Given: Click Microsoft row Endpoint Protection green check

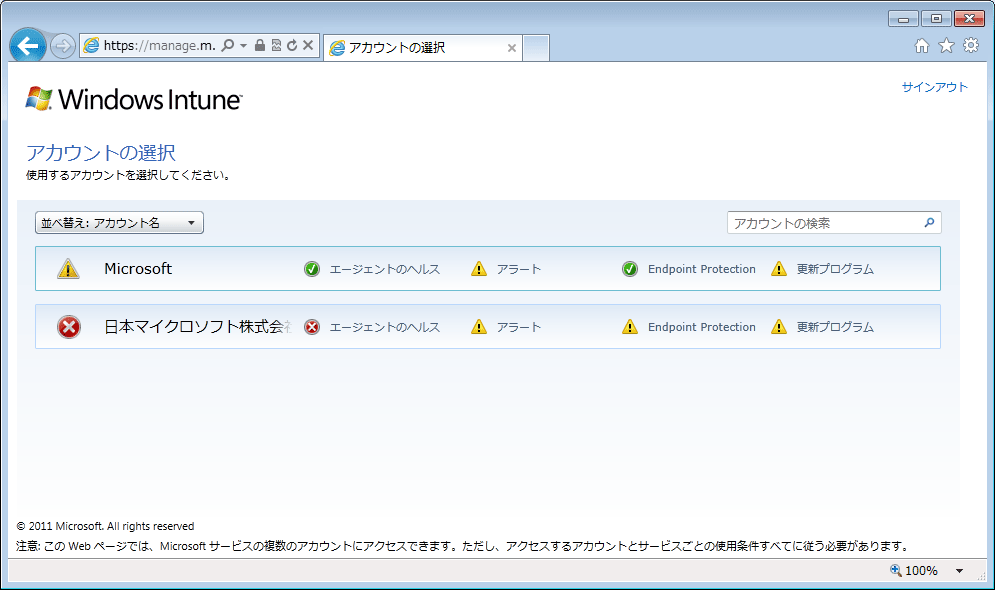Looking at the screenshot, I should tap(629, 269).
